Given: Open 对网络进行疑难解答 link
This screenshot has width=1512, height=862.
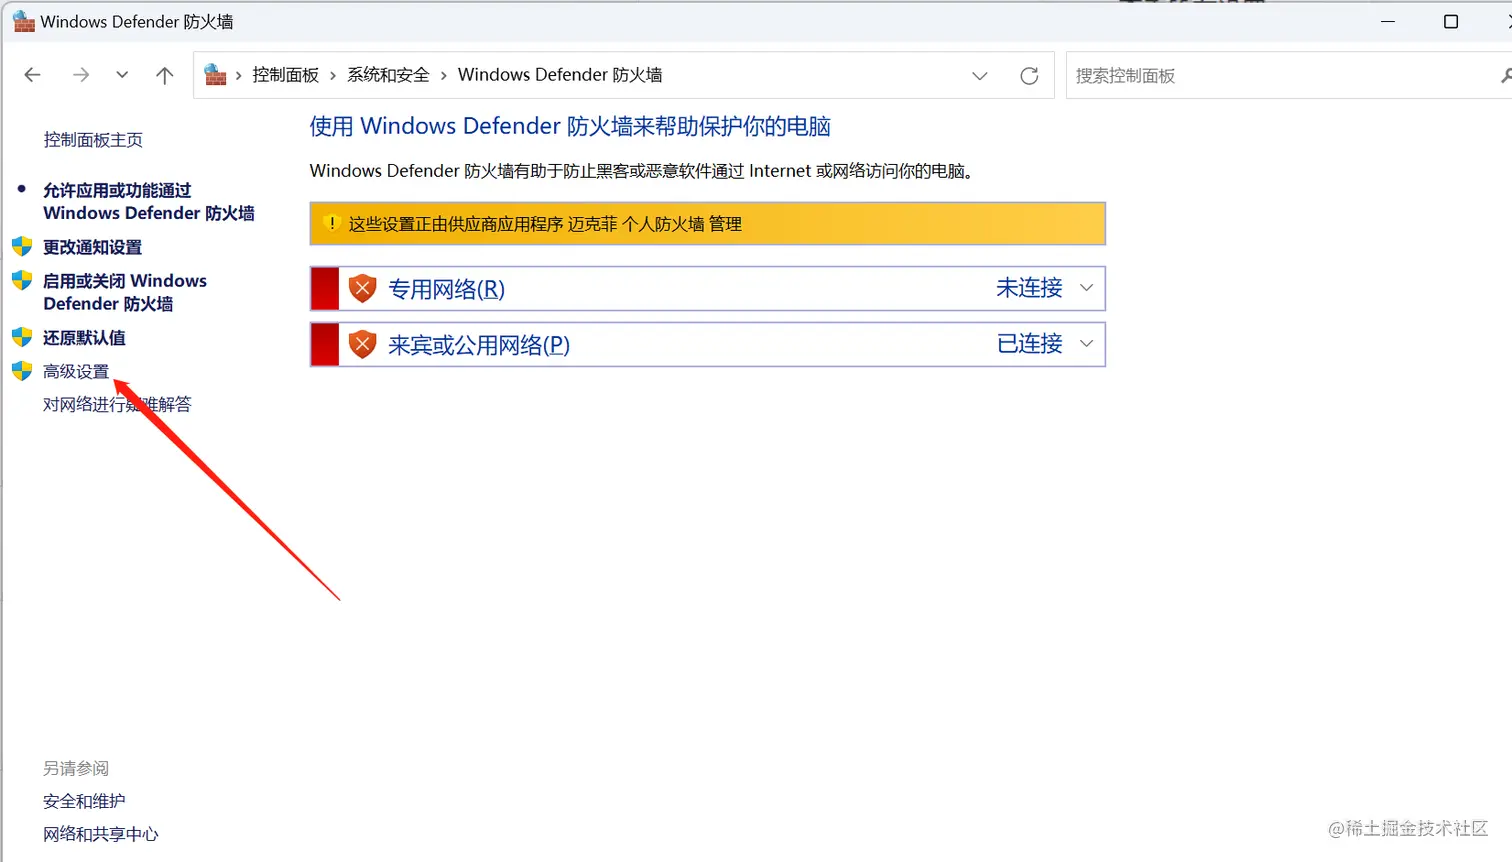Looking at the screenshot, I should pos(117,405).
